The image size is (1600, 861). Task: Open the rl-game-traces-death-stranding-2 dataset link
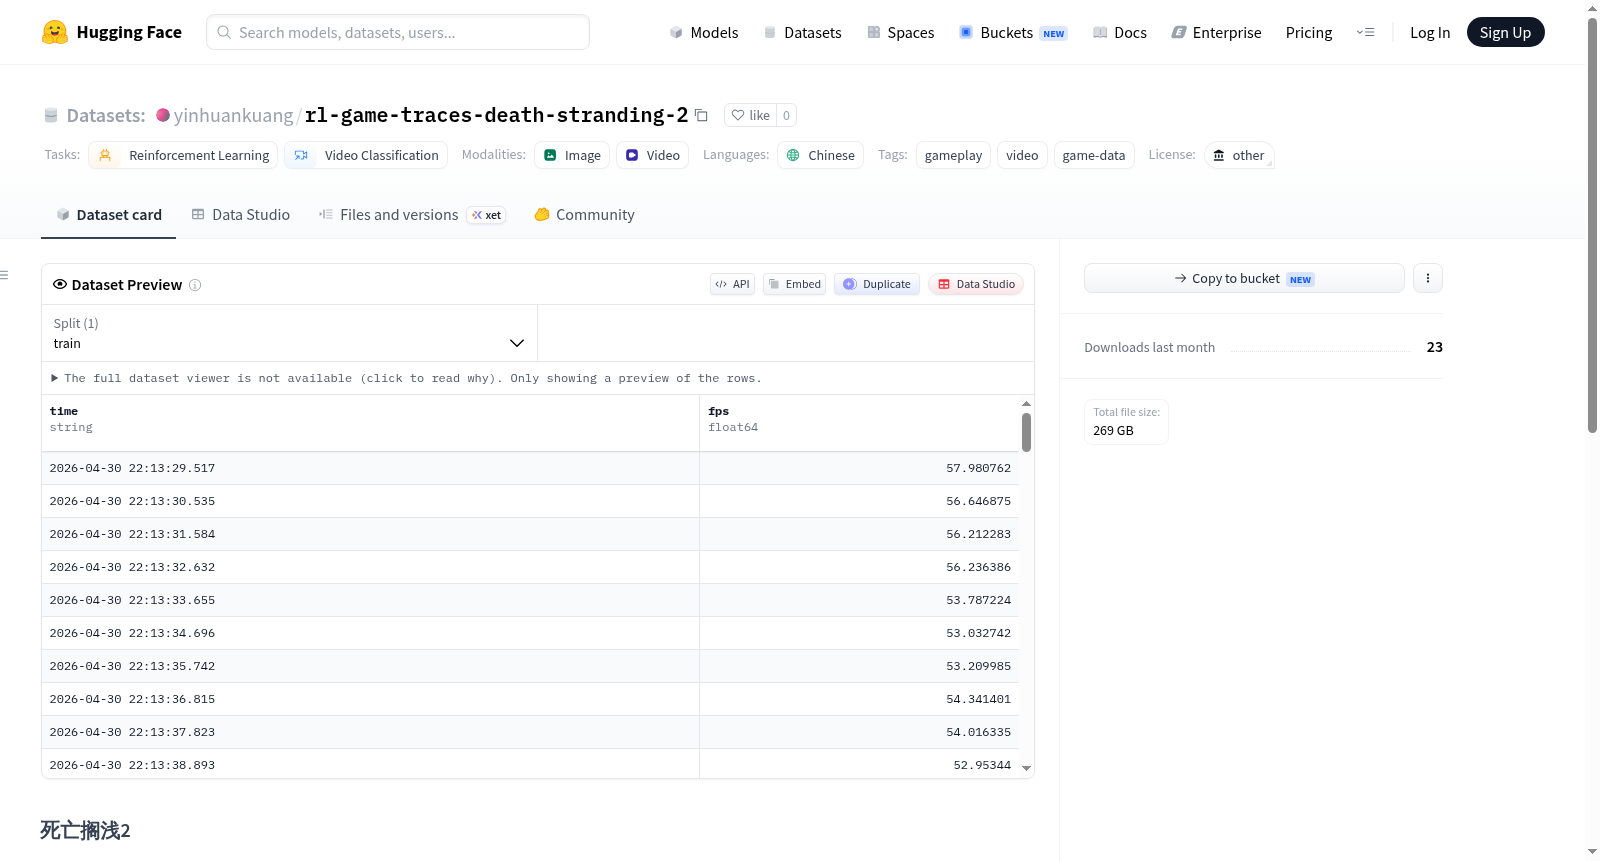tap(496, 115)
